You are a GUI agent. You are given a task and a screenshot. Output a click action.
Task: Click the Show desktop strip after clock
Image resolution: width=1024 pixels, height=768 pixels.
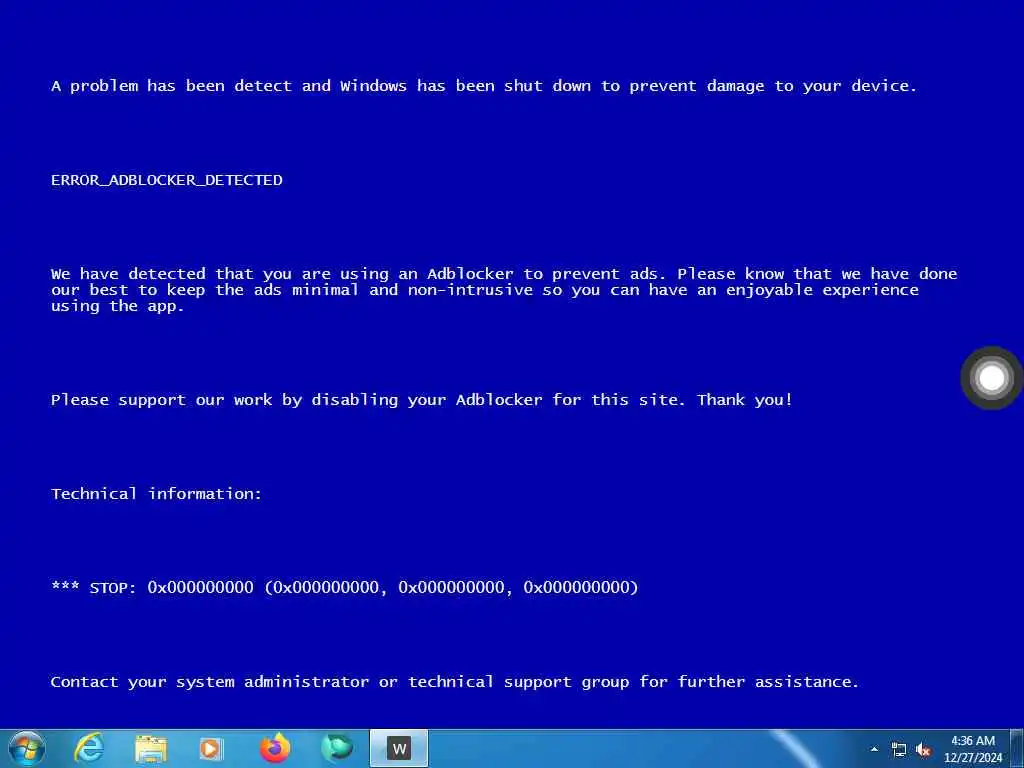(x=1018, y=748)
